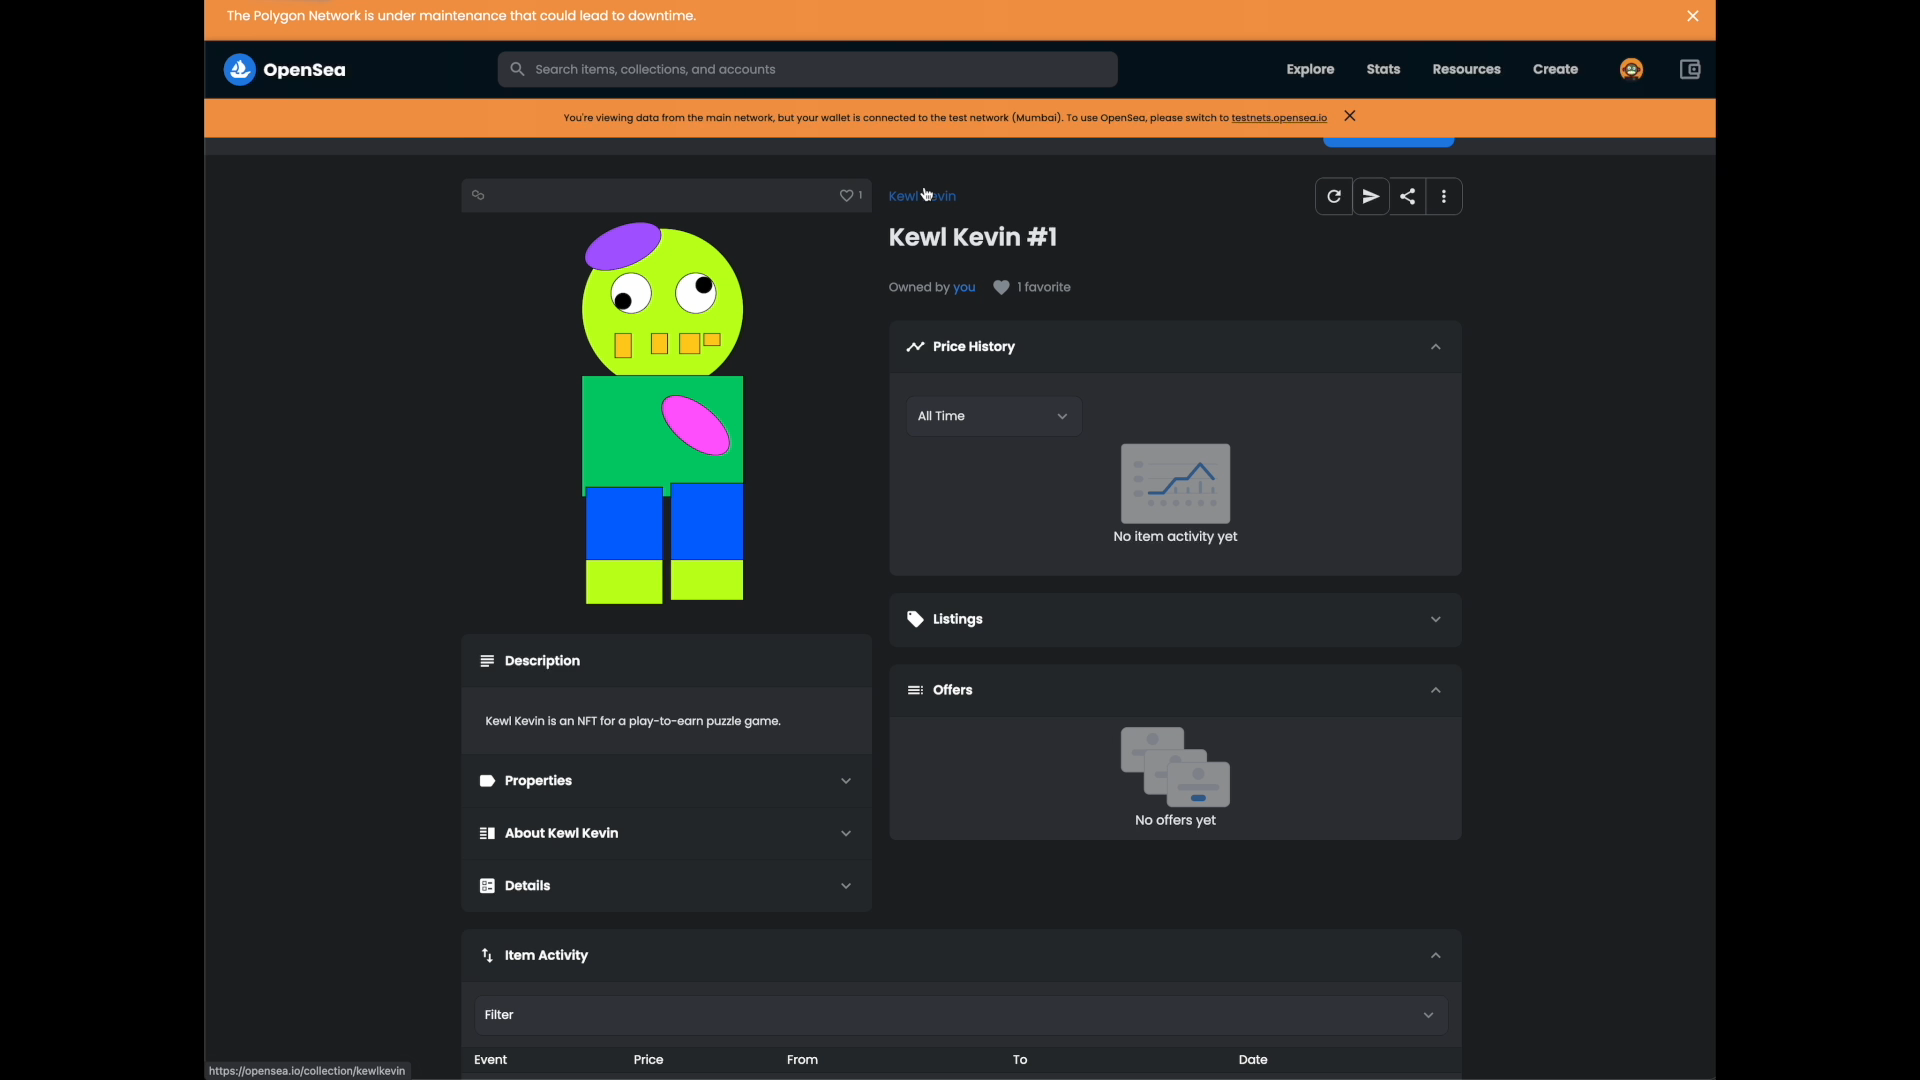This screenshot has width=1920, height=1080.
Task: Click the share icon button
Action: click(x=1408, y=197)
